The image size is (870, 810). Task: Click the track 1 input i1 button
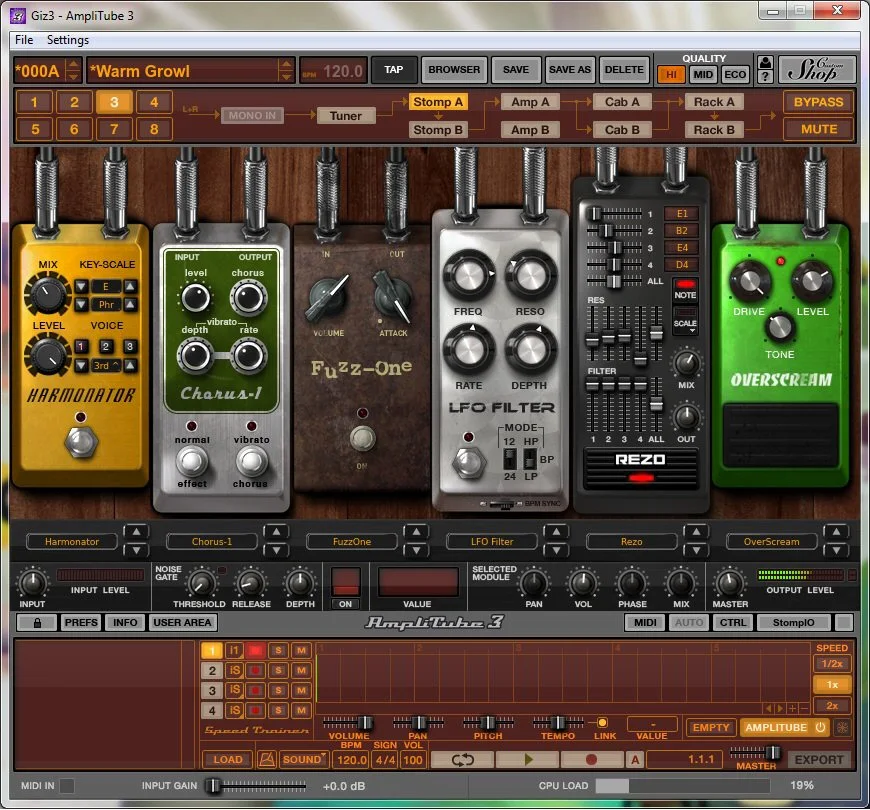click(234, 650)
